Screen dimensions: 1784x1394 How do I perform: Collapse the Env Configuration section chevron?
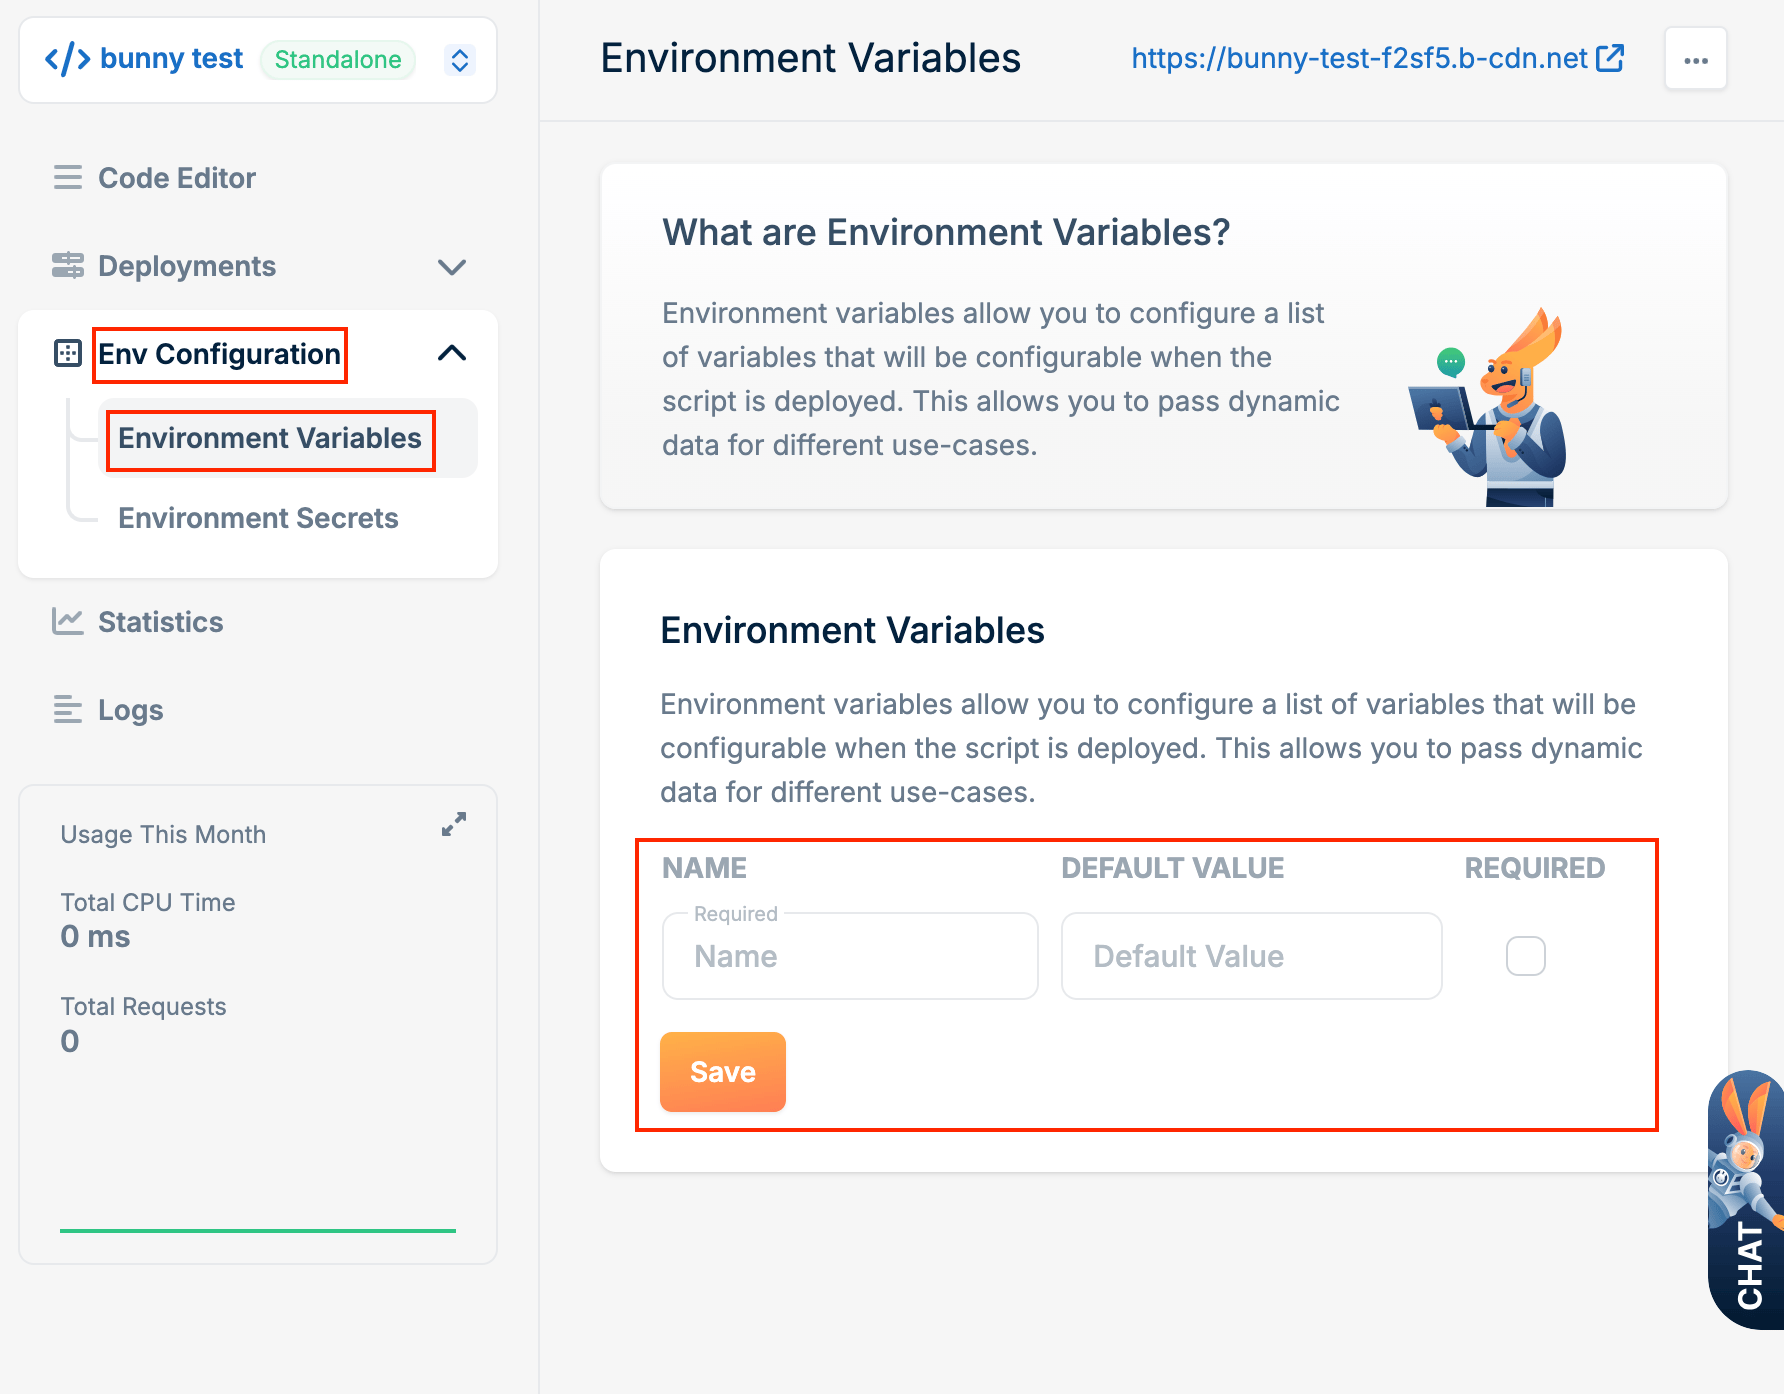coord(452,353)
